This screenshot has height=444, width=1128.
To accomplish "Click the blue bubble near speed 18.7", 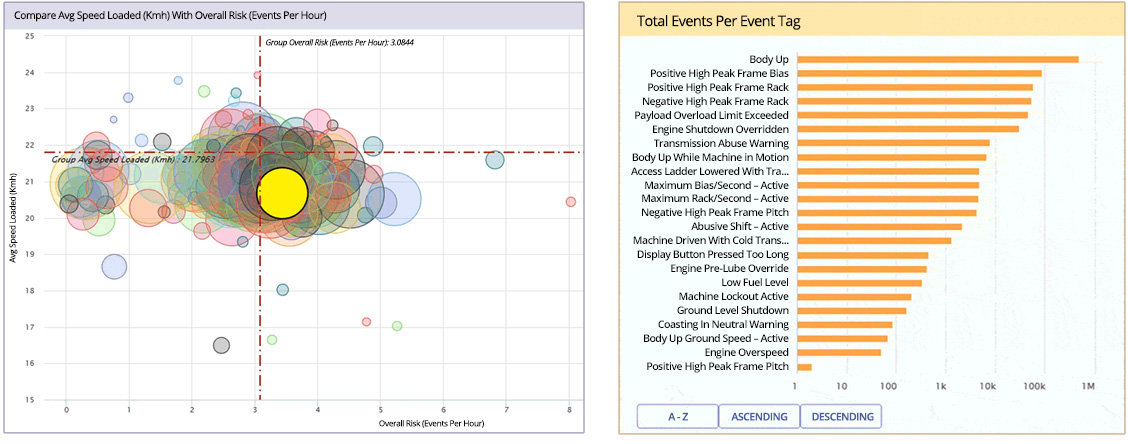I will point(114,266).
